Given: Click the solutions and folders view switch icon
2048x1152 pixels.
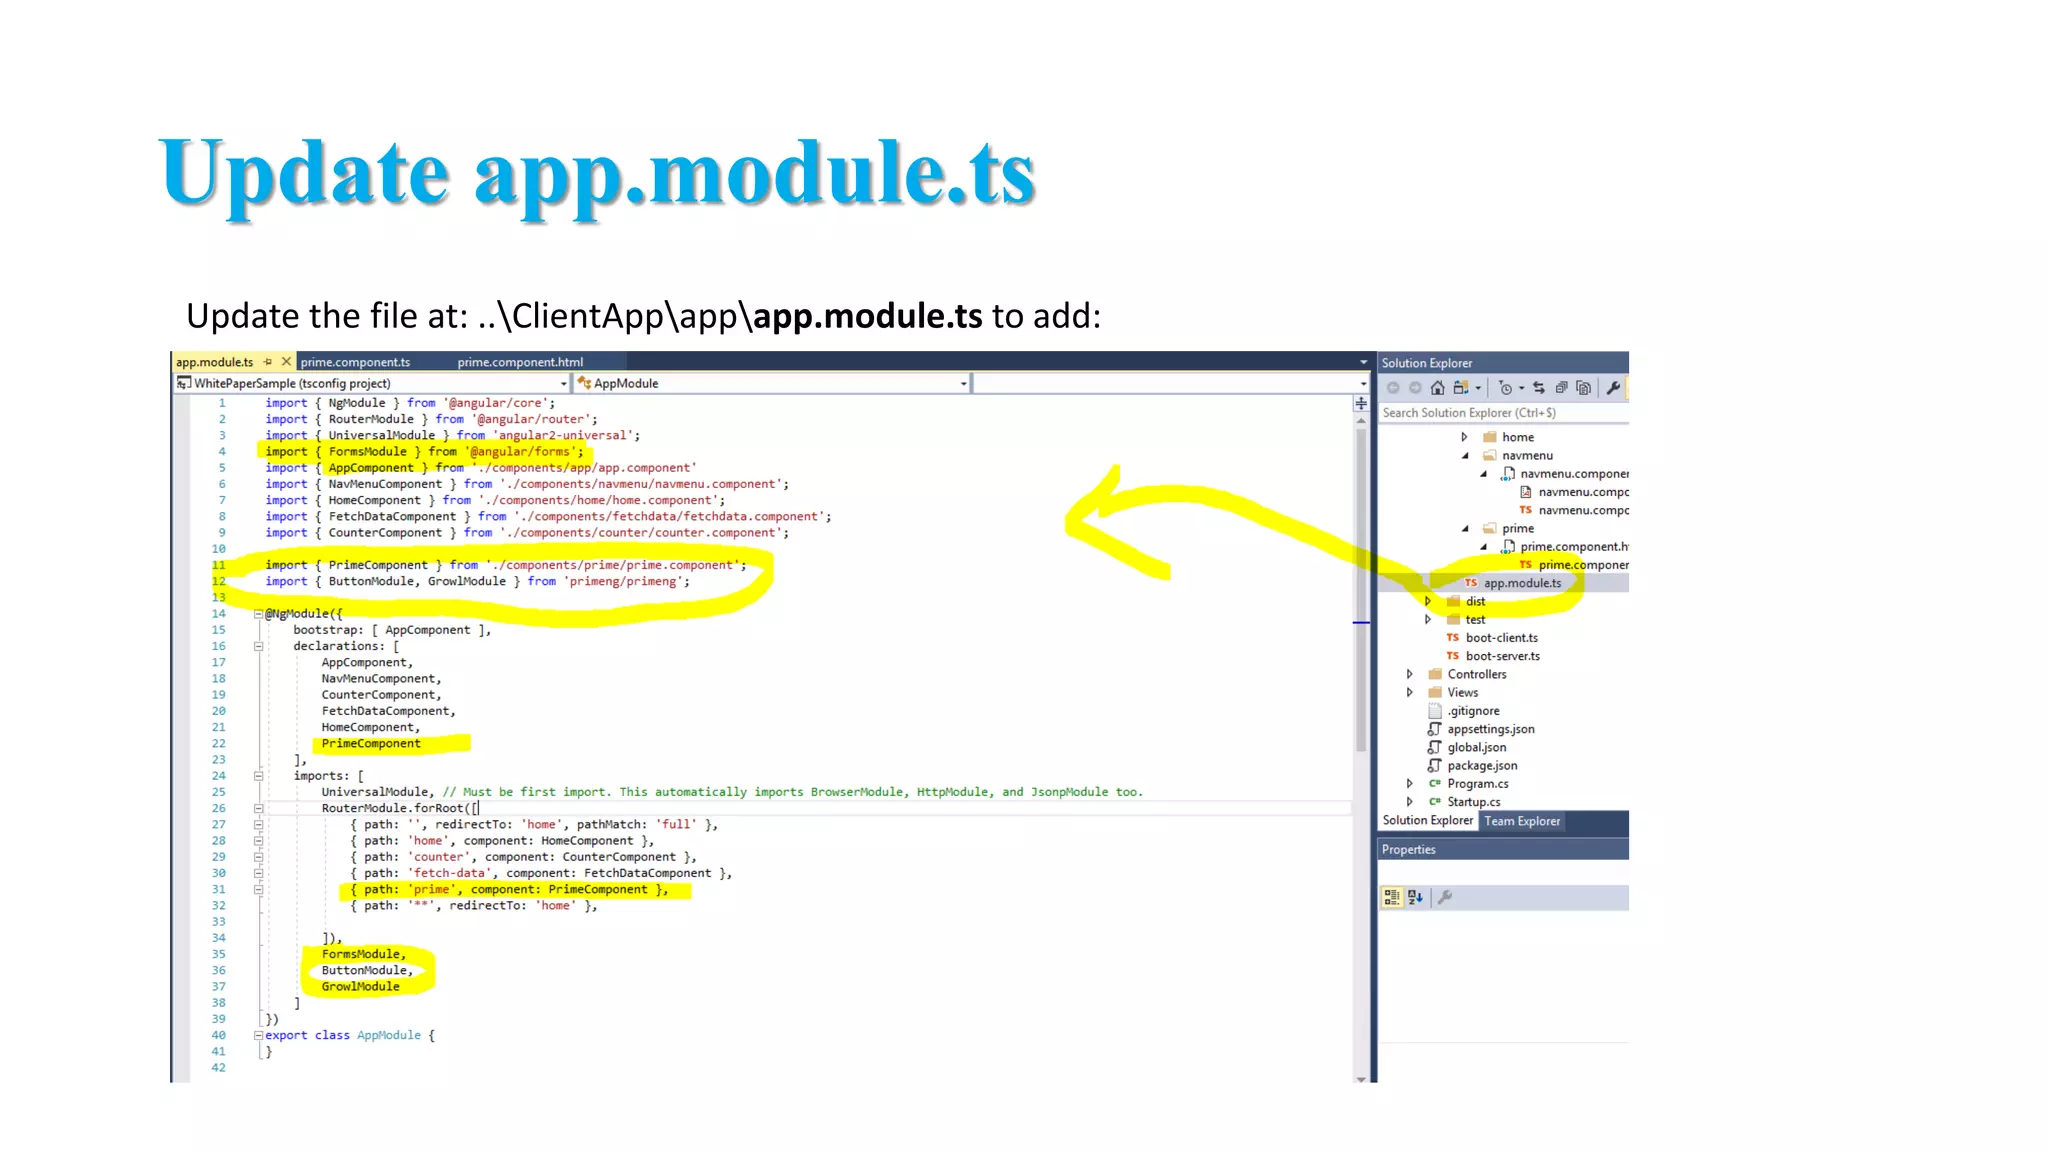Looking at the screenshot, I should [x=1461, y=388].
